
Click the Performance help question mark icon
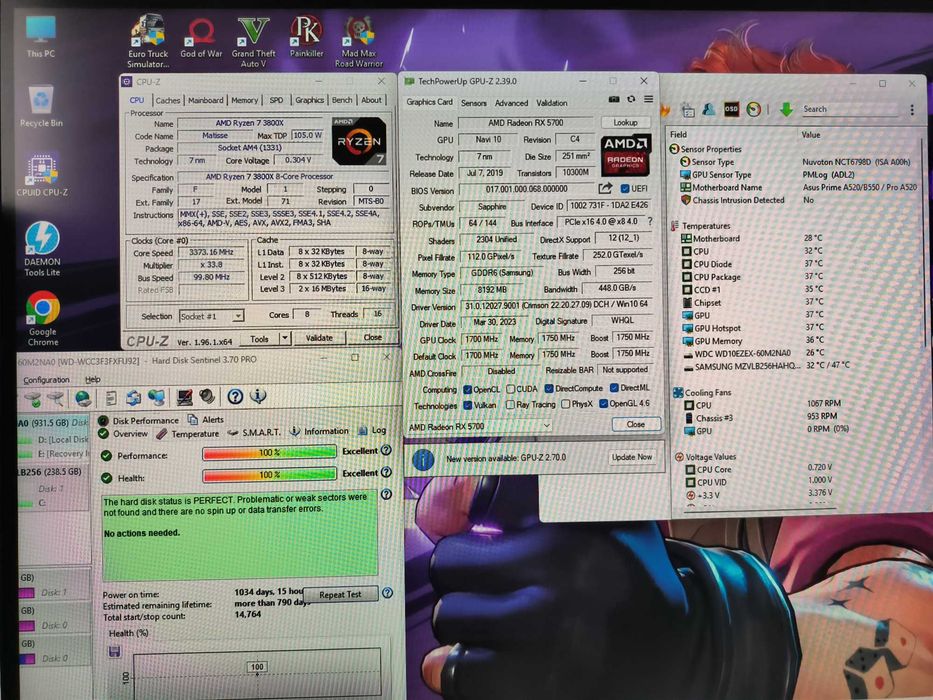386,450
